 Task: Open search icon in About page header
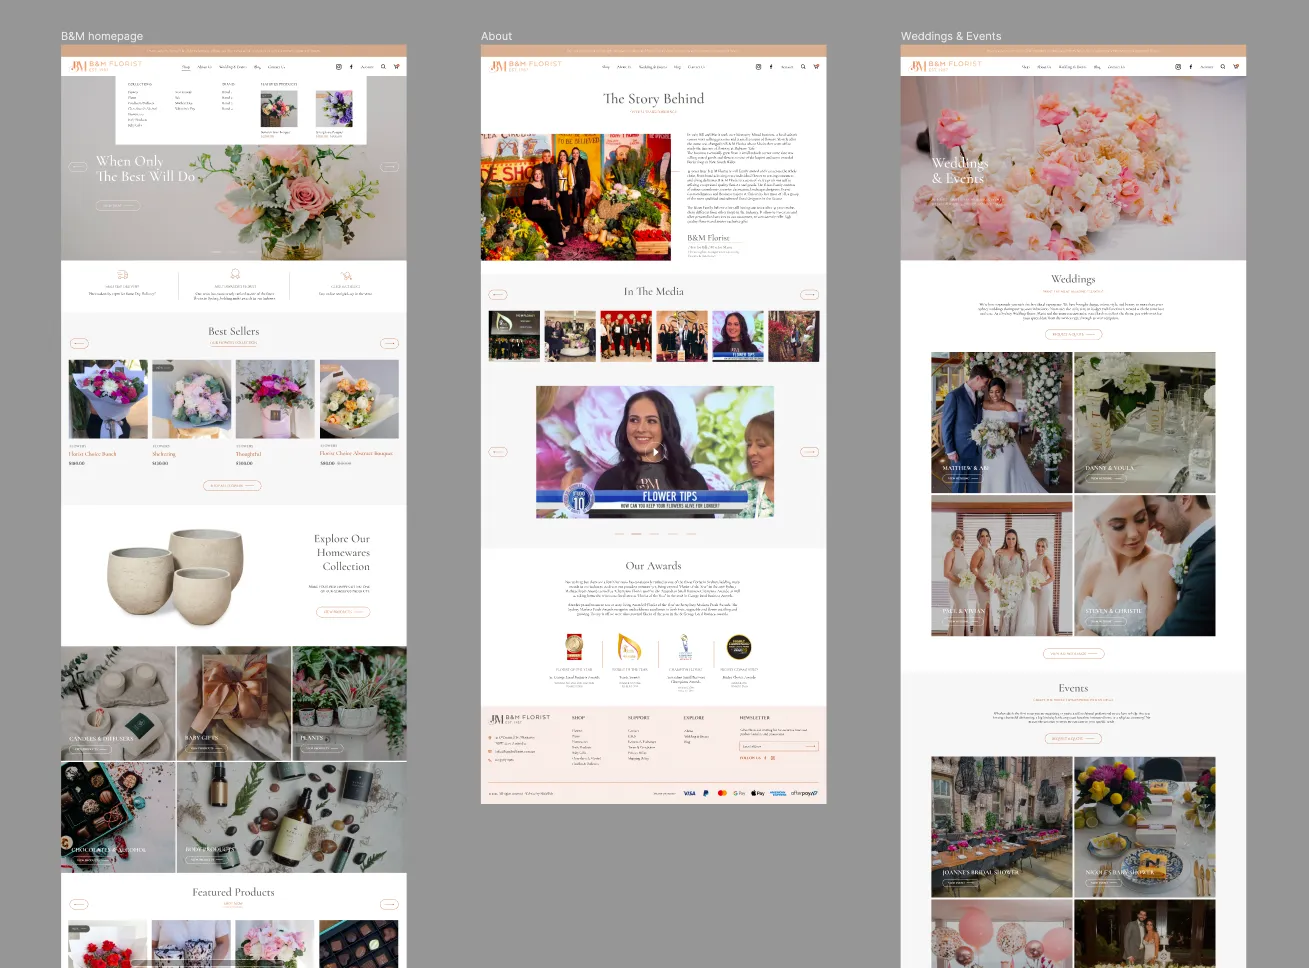point(803,67)
